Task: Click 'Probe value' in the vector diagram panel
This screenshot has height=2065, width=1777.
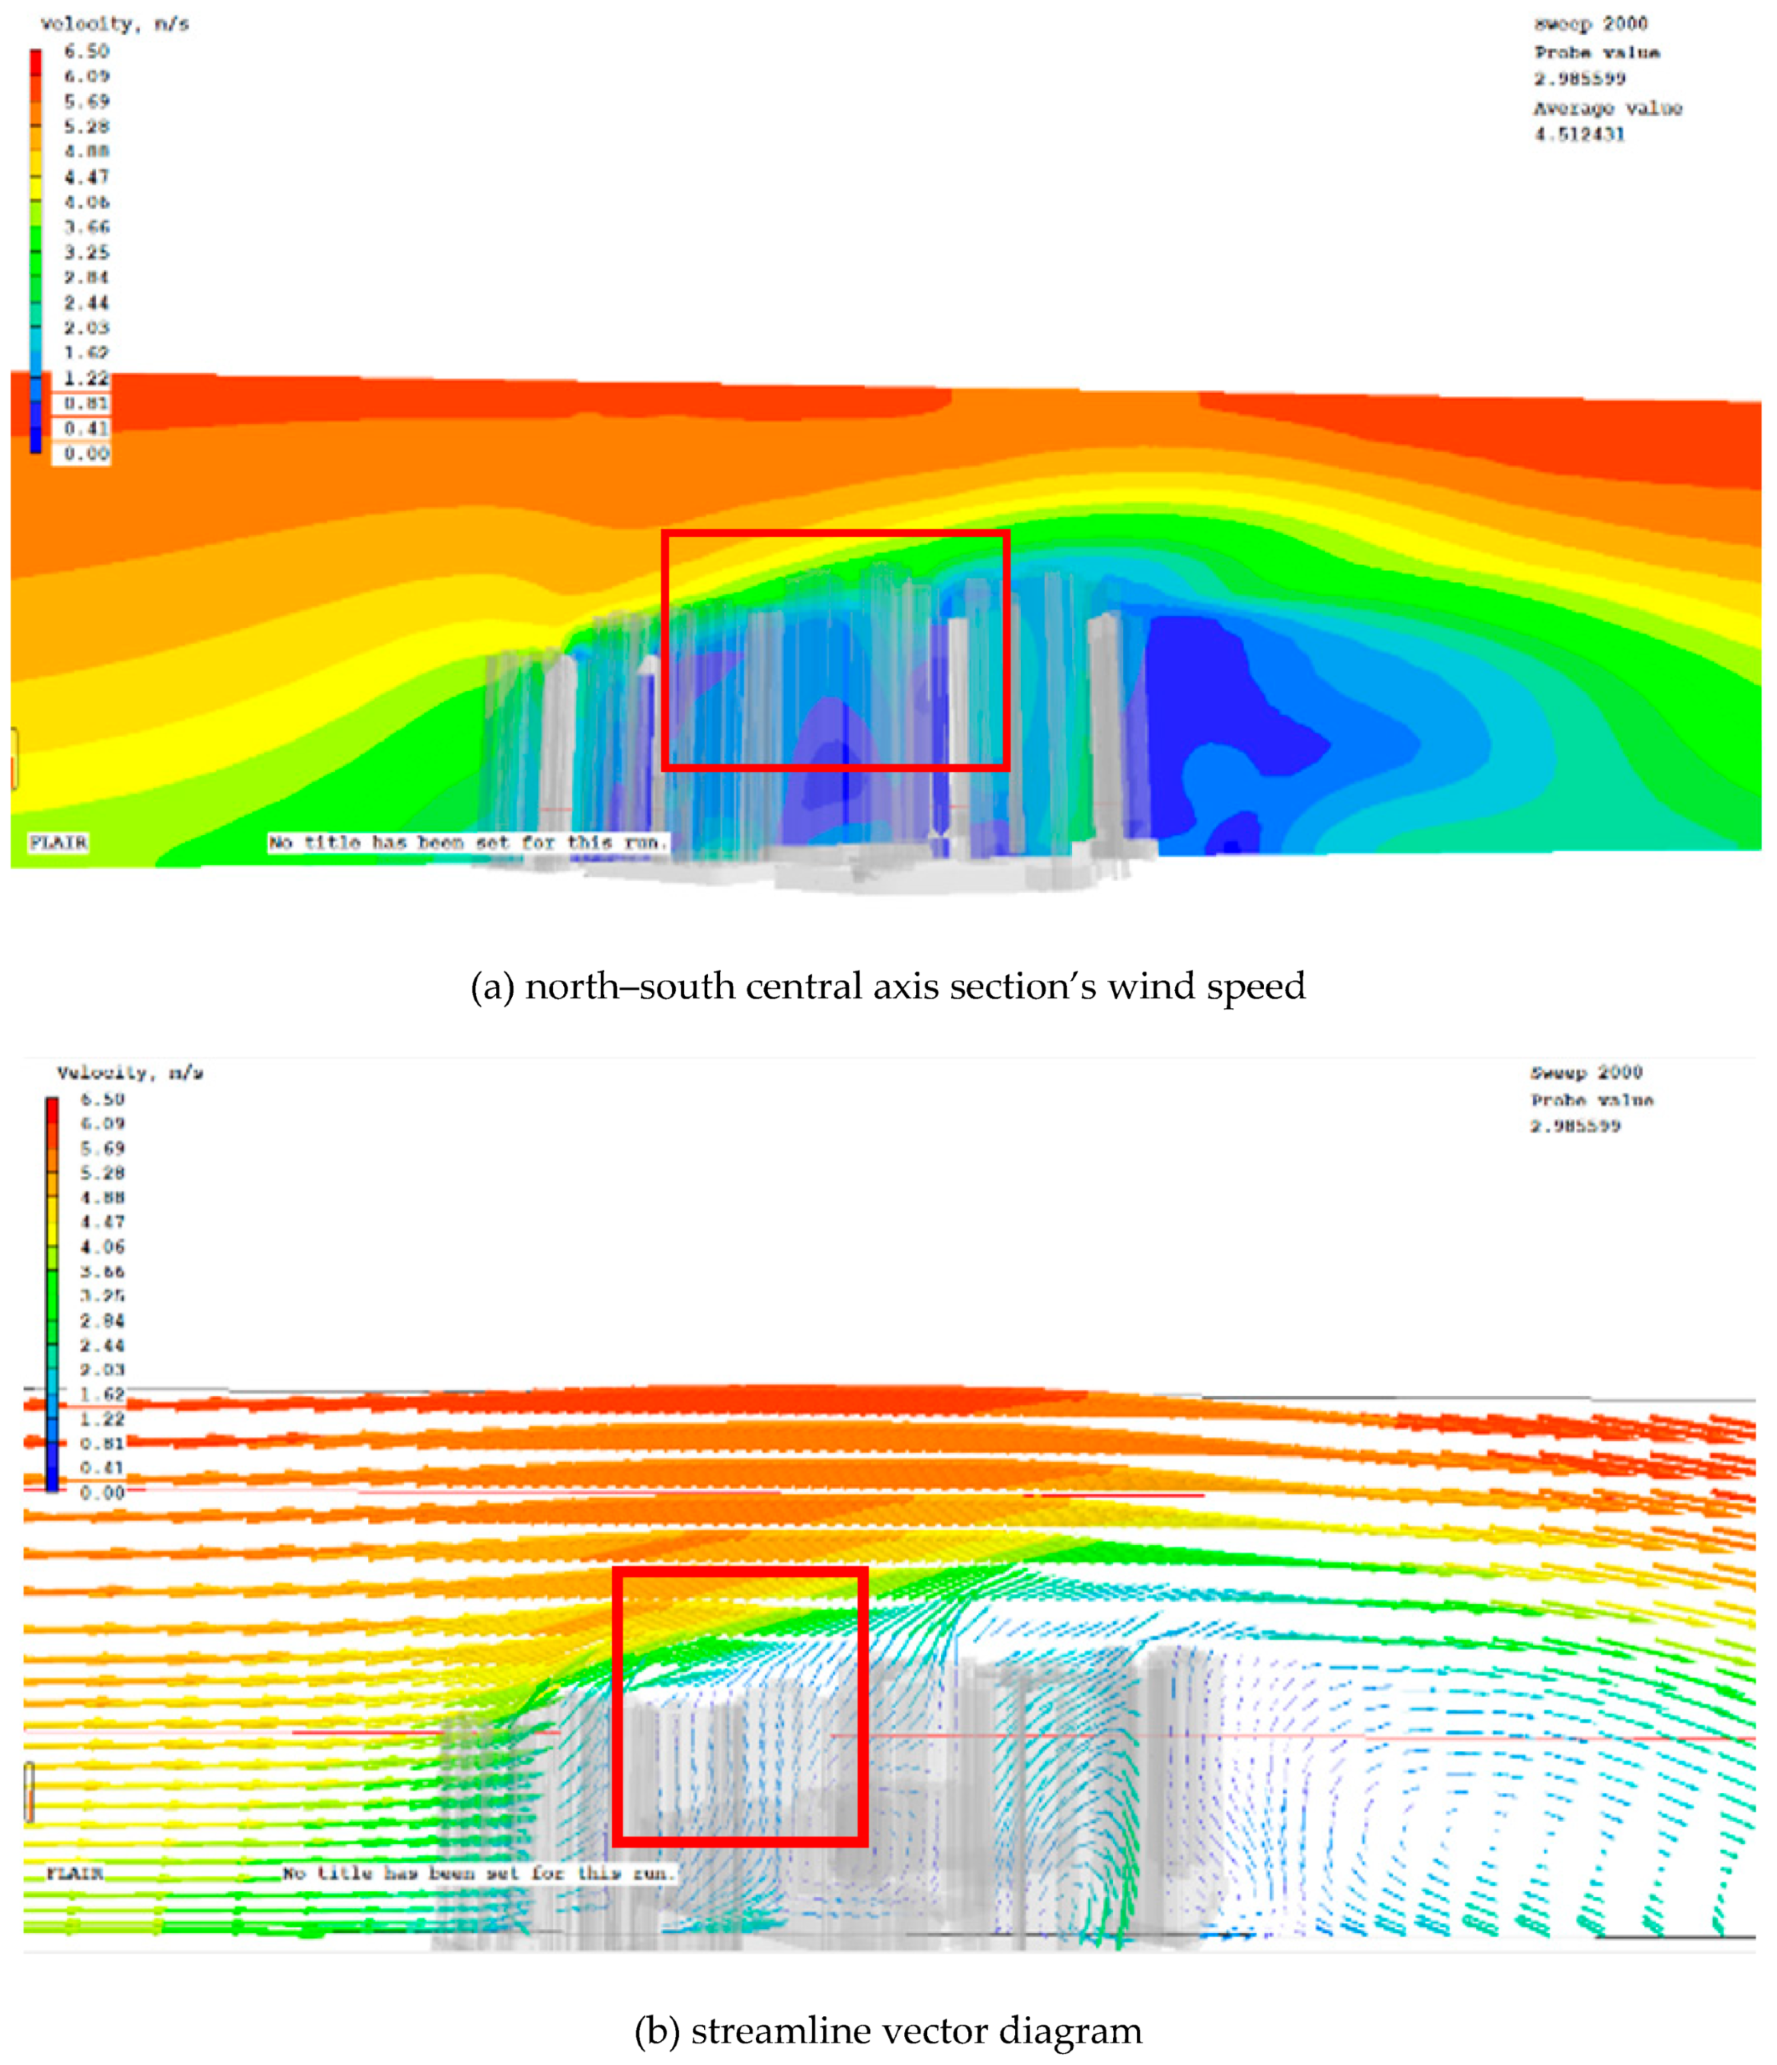Action: pyautogui.click(x=1591, y=1100)
